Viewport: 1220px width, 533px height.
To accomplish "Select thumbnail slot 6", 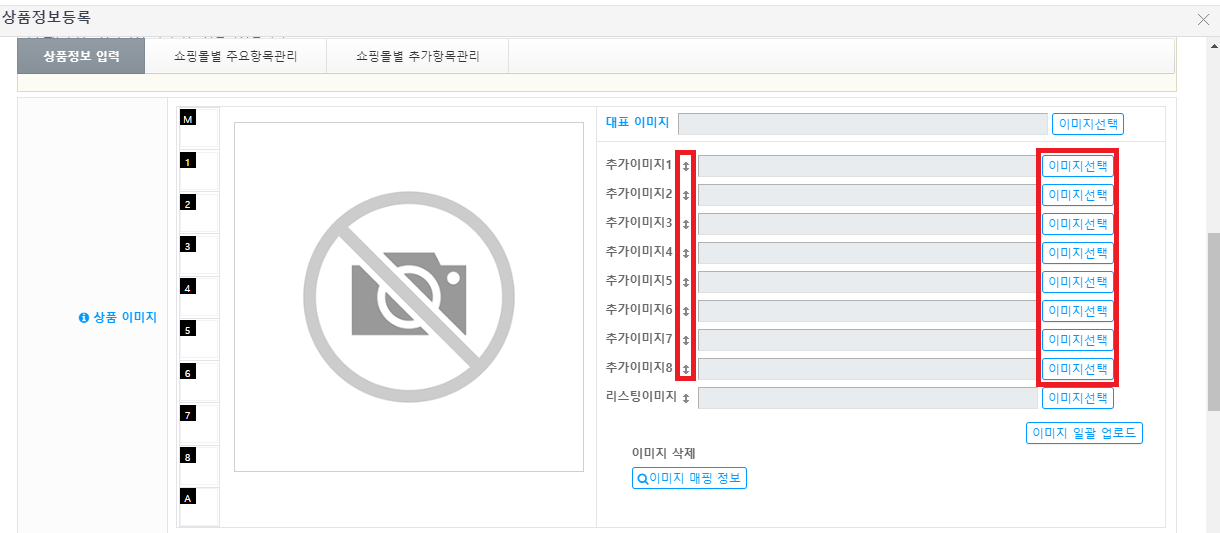I will [198, 380].
